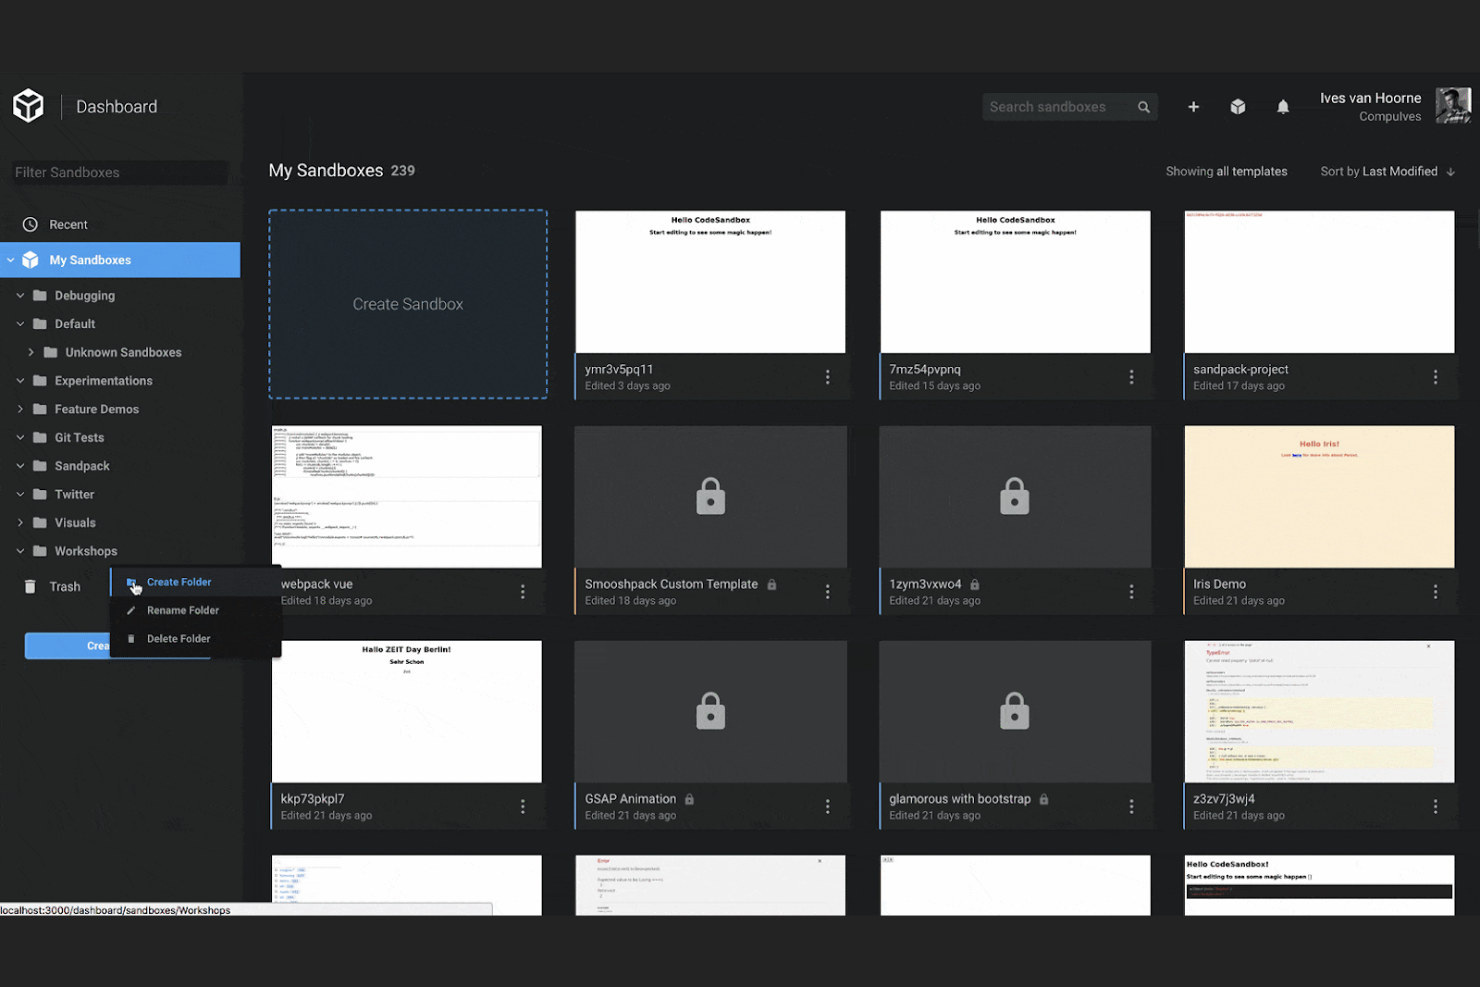Open options menu for Smooshpack Custom Template
This screenshot has height=987, width=1480.
point(827,592)
